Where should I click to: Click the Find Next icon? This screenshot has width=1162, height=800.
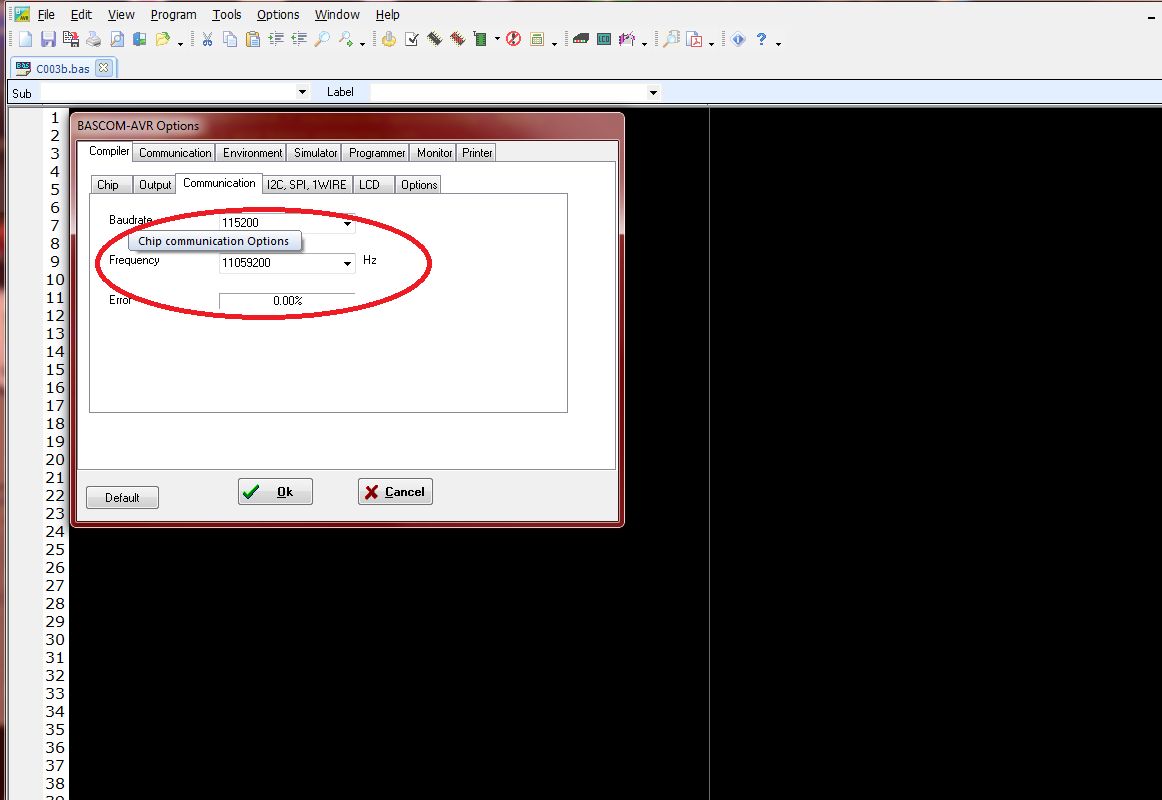(345, 39)
